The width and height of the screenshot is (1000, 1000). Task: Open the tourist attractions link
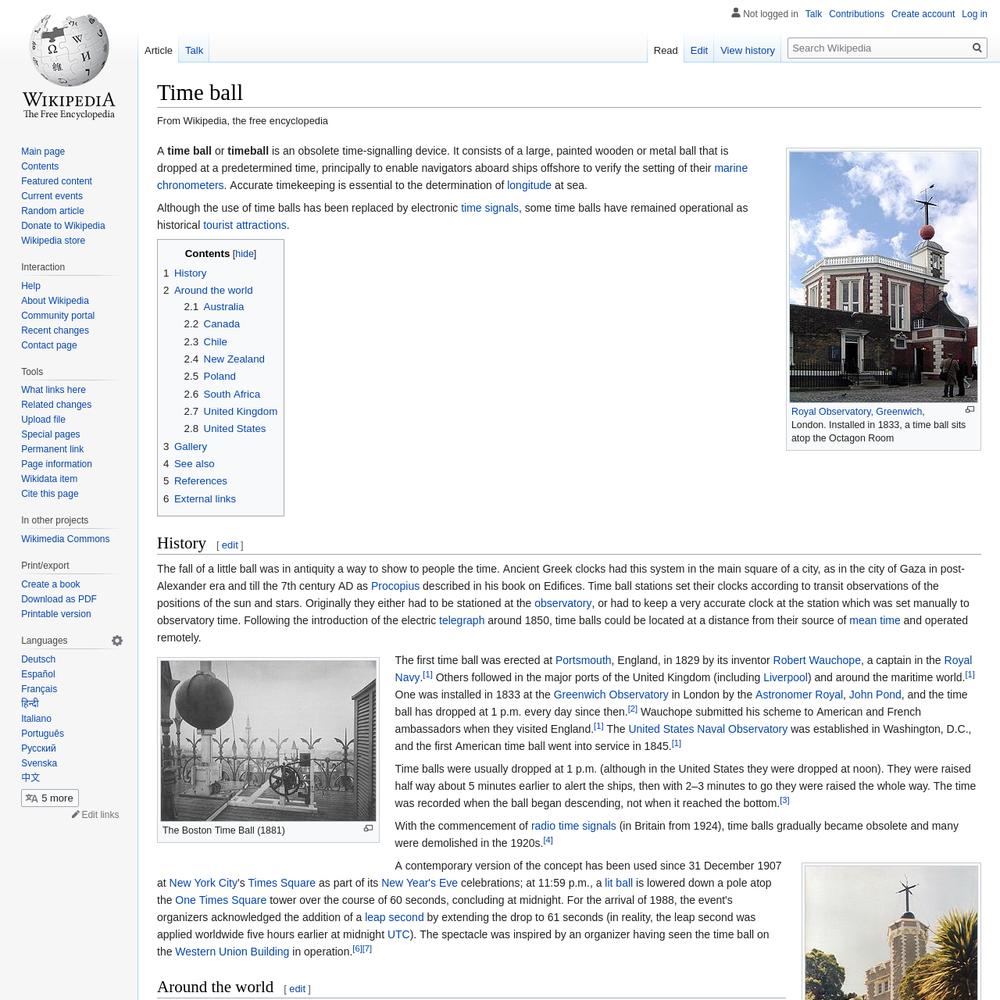tap(244, 225)
